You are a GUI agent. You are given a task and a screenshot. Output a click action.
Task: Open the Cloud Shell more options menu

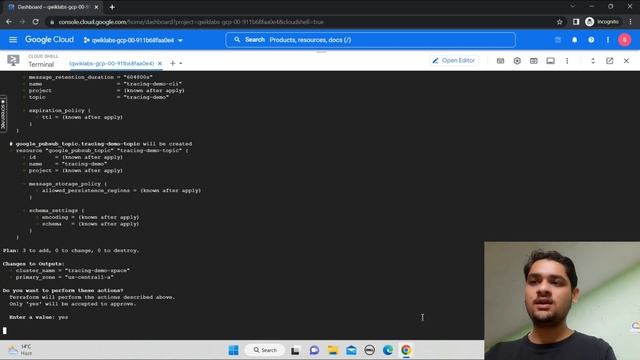pos(567,61)
